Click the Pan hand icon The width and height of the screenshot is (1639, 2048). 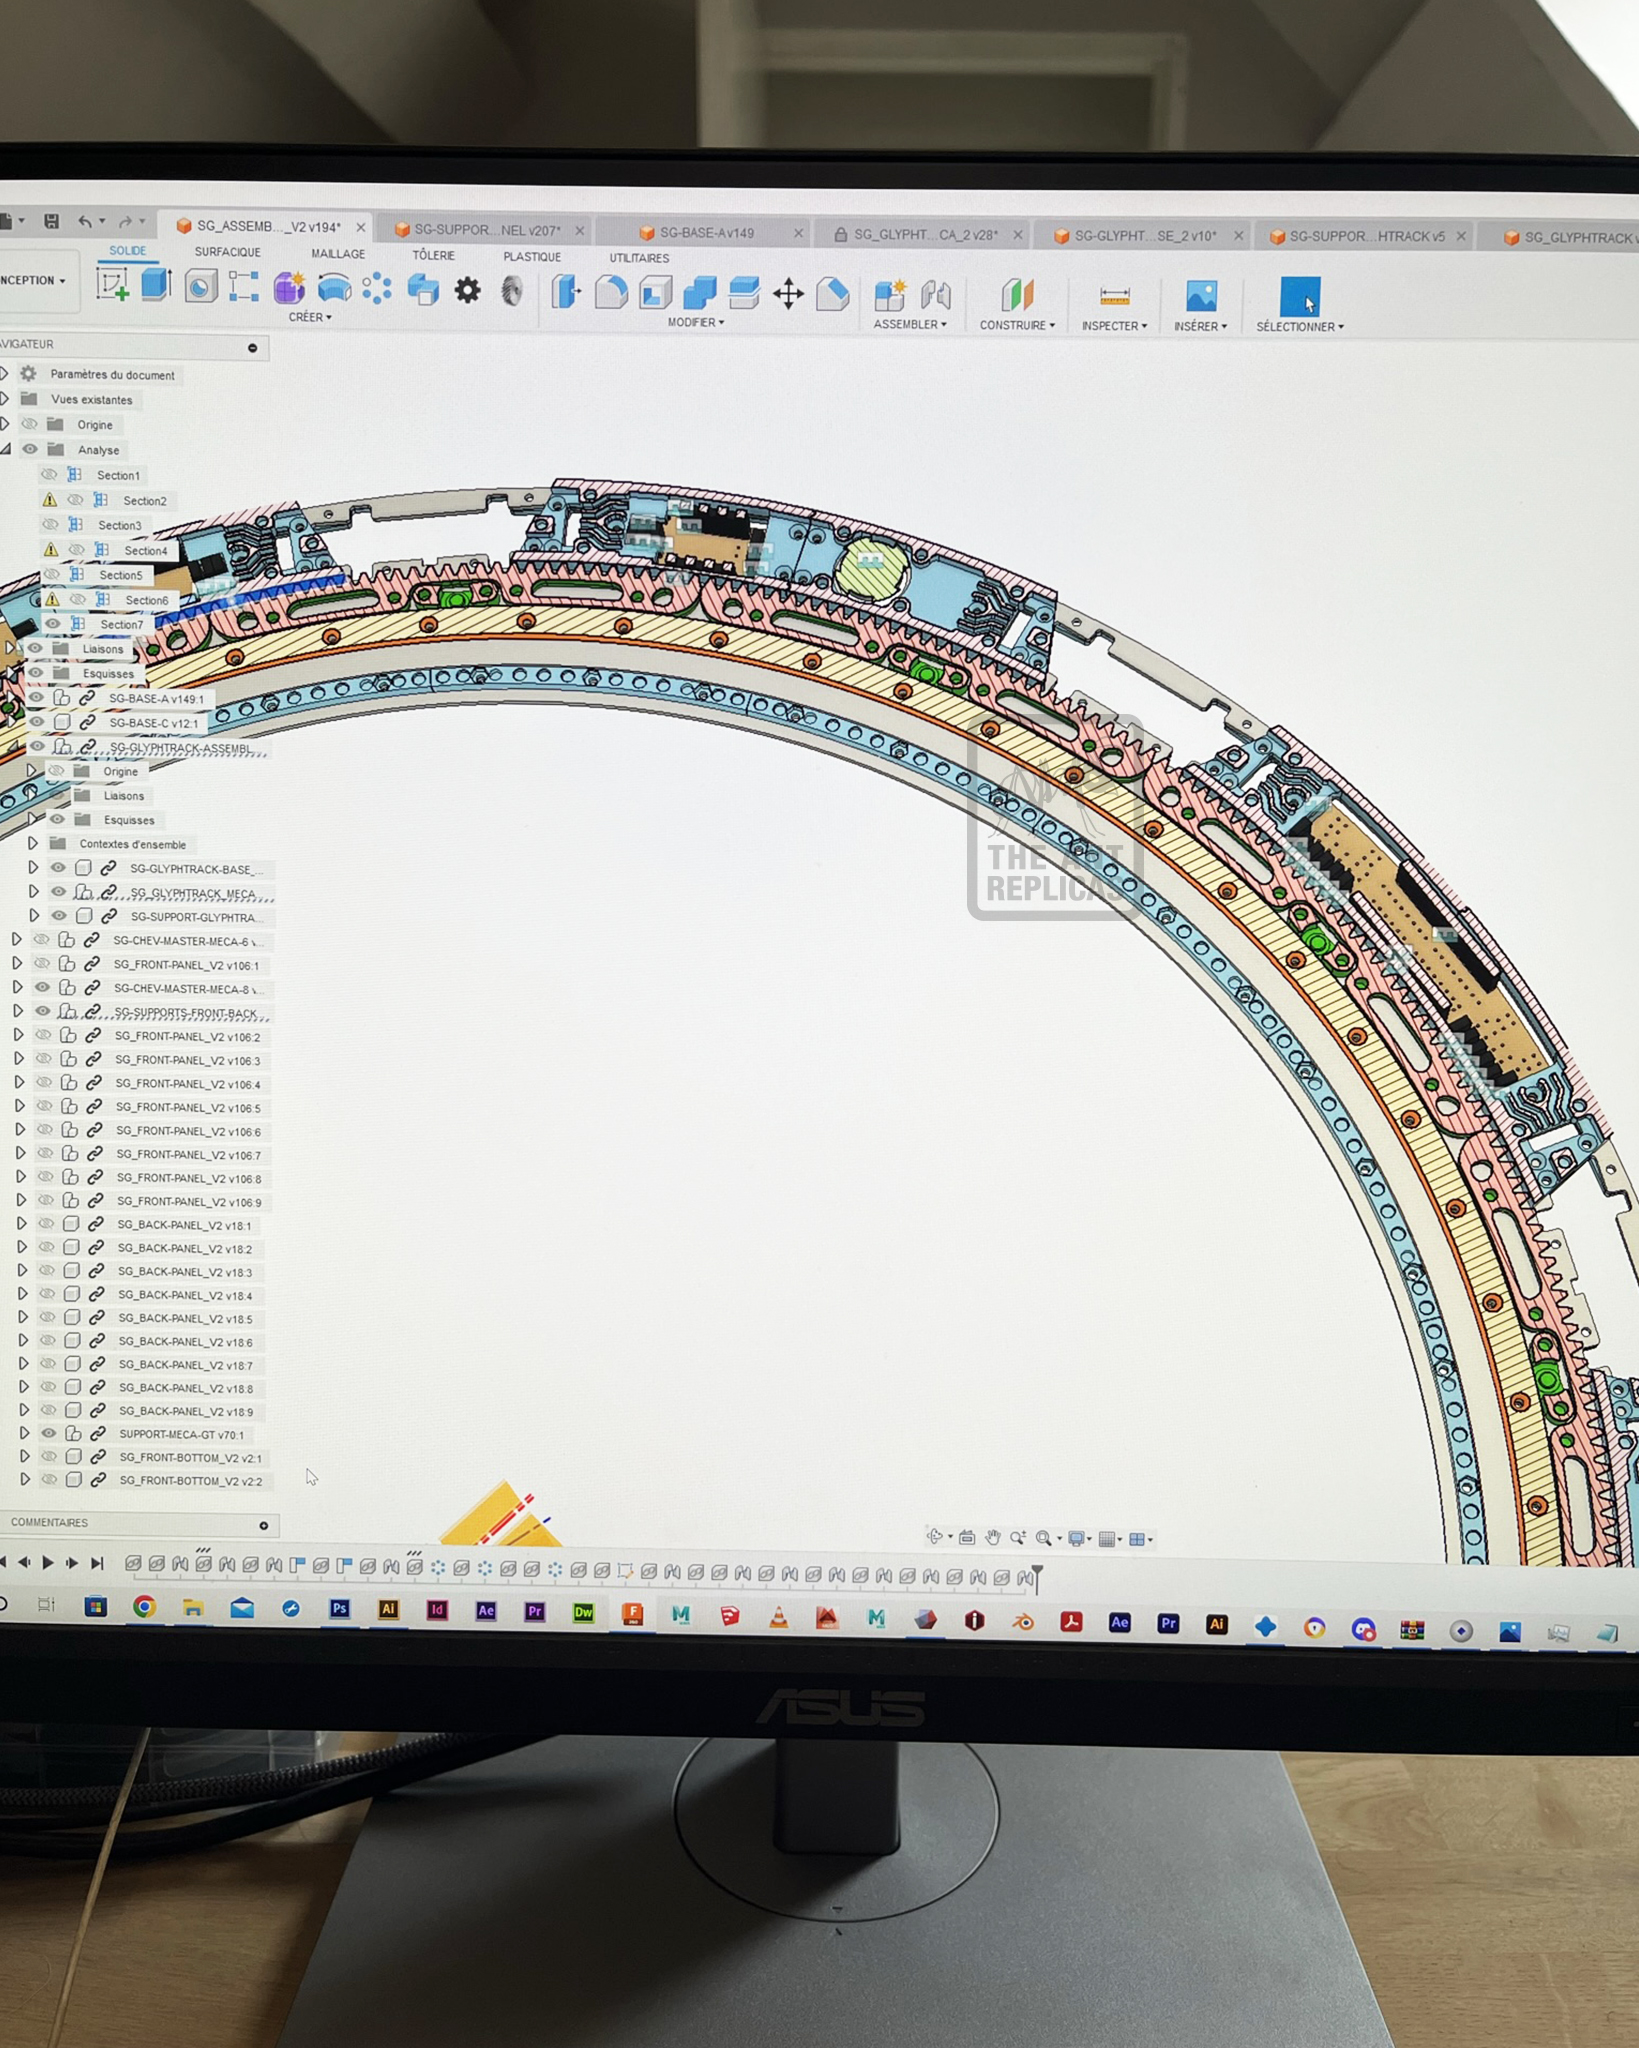[992, 1538]
